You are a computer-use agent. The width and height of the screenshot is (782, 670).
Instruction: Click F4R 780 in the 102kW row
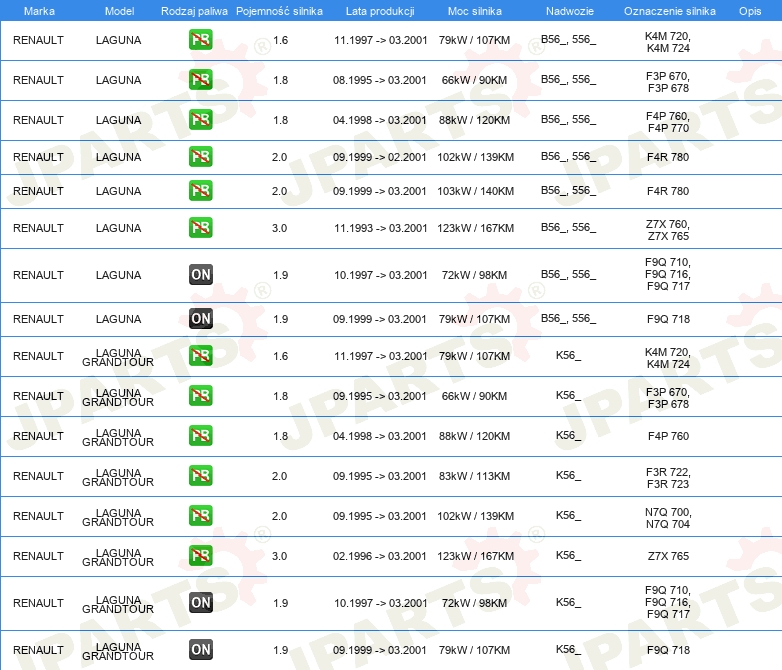tap(668, 157)
